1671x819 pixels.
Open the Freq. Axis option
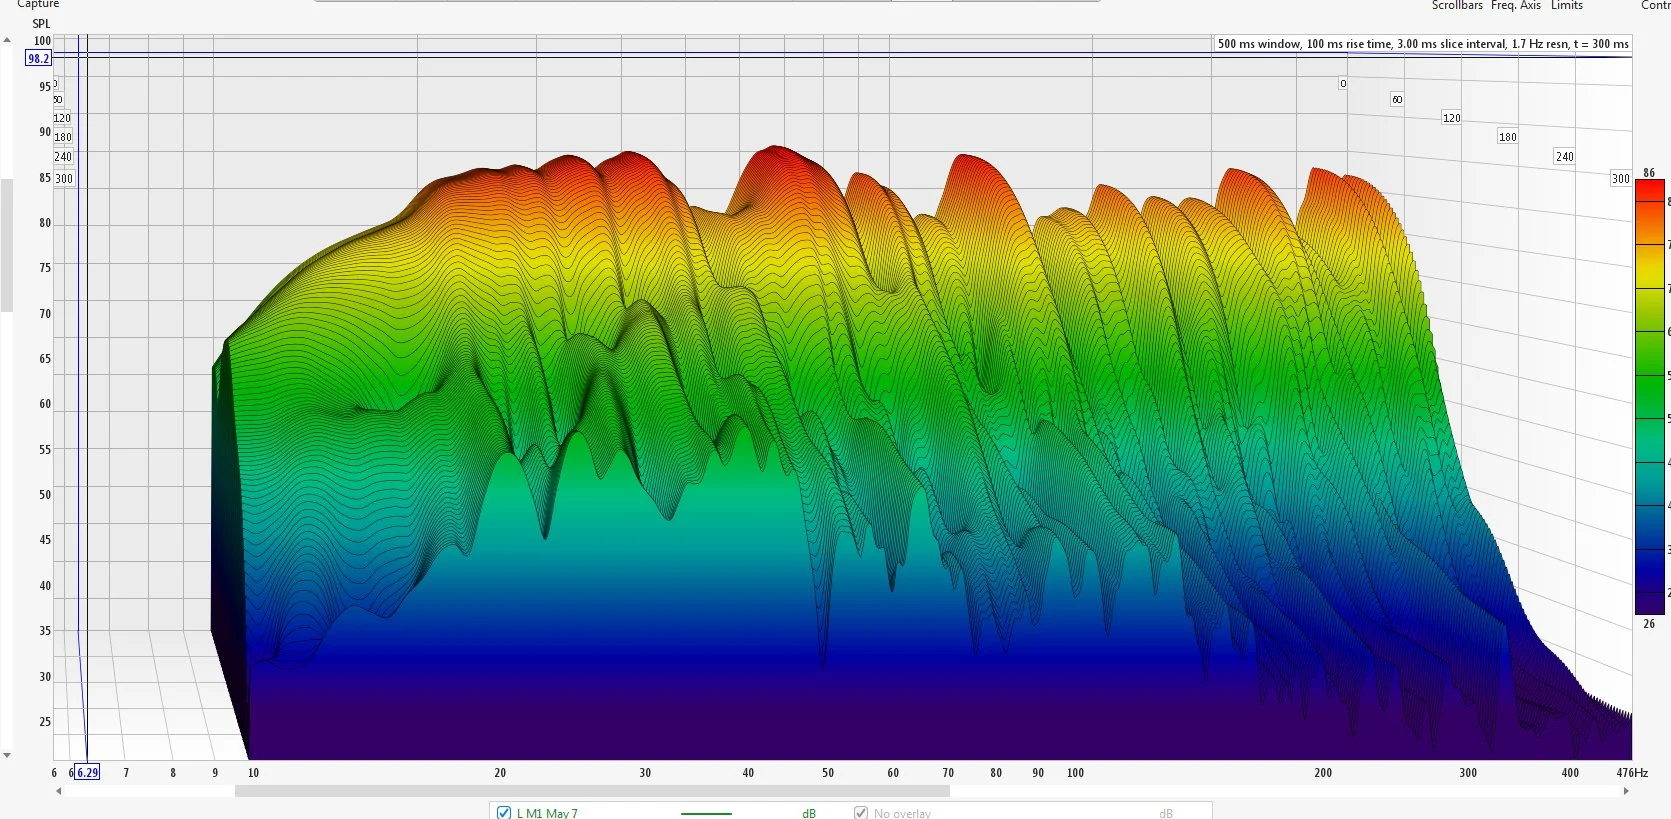pos(1516,6)
